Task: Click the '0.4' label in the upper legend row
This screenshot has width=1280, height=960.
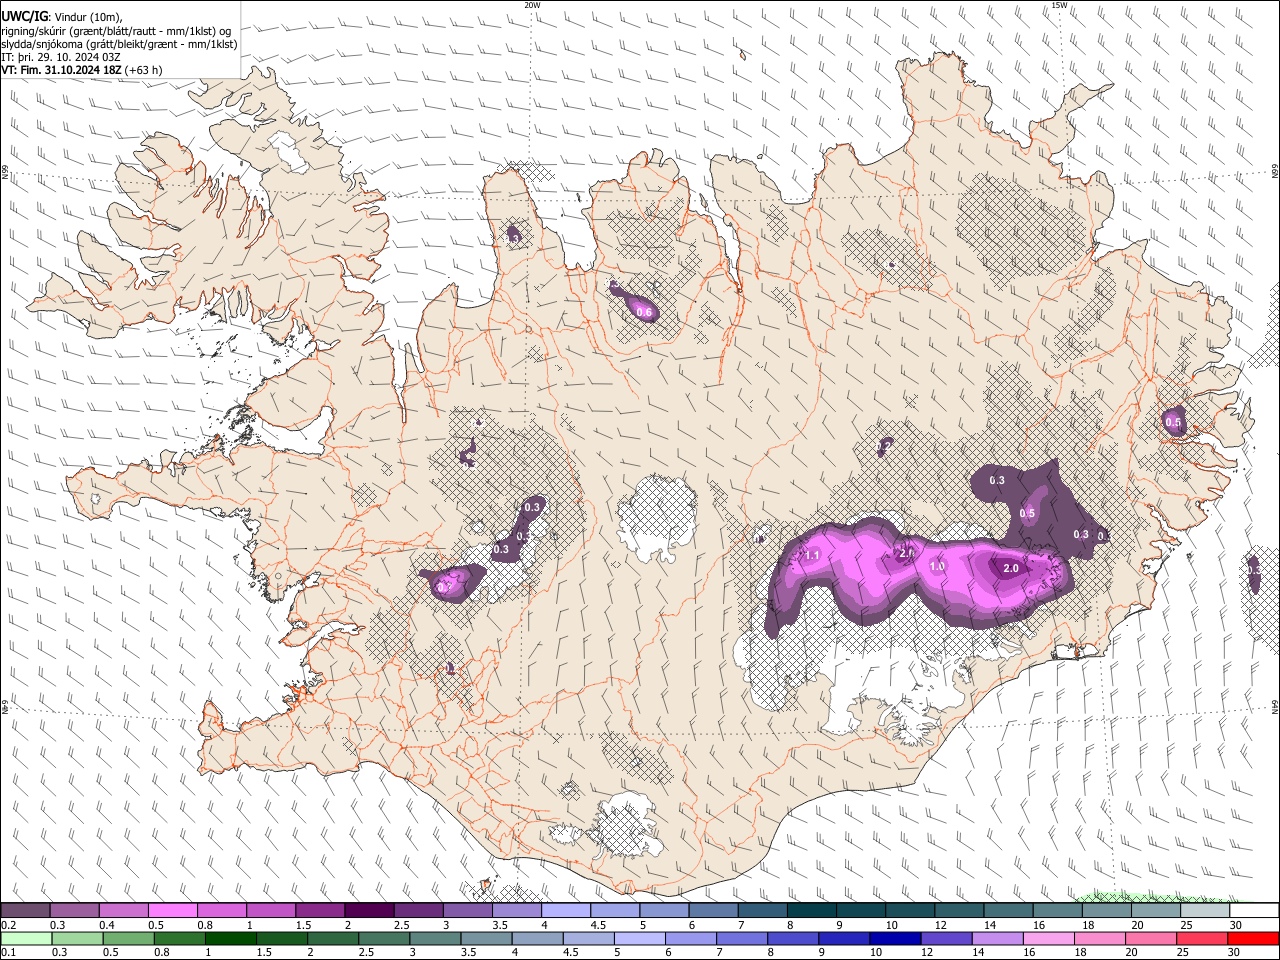Action: pos(107,925)
